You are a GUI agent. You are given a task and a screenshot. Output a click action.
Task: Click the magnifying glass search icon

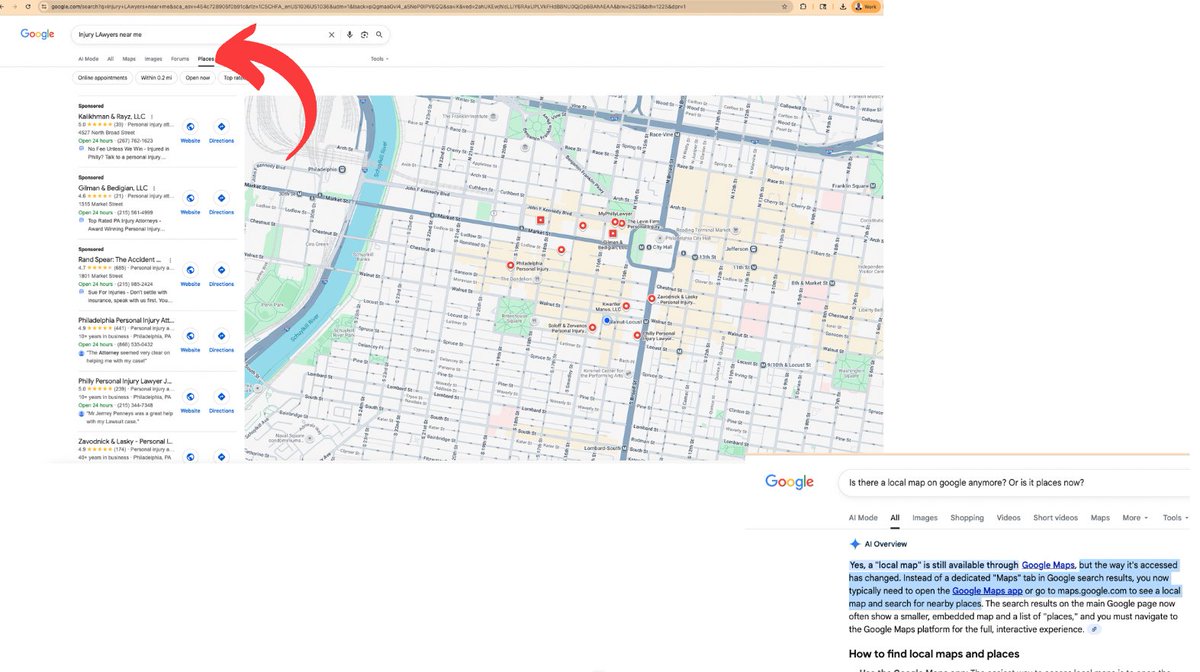click(379, 34)
